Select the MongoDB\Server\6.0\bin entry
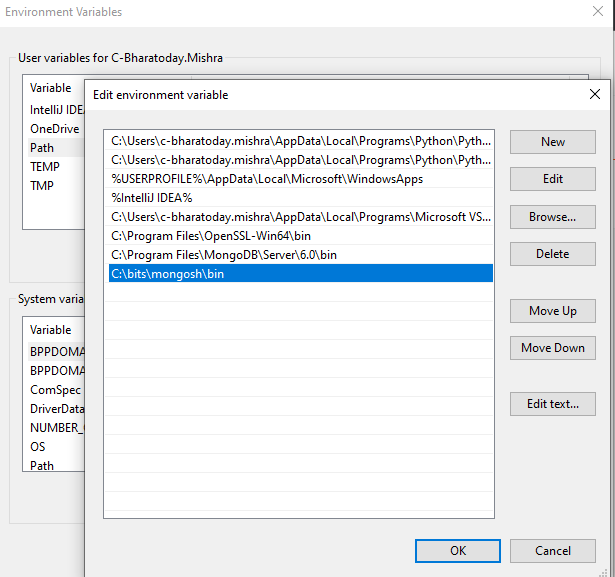Viewport: 615px width, 577px height. pyautogui.click(x=301, y=255)
